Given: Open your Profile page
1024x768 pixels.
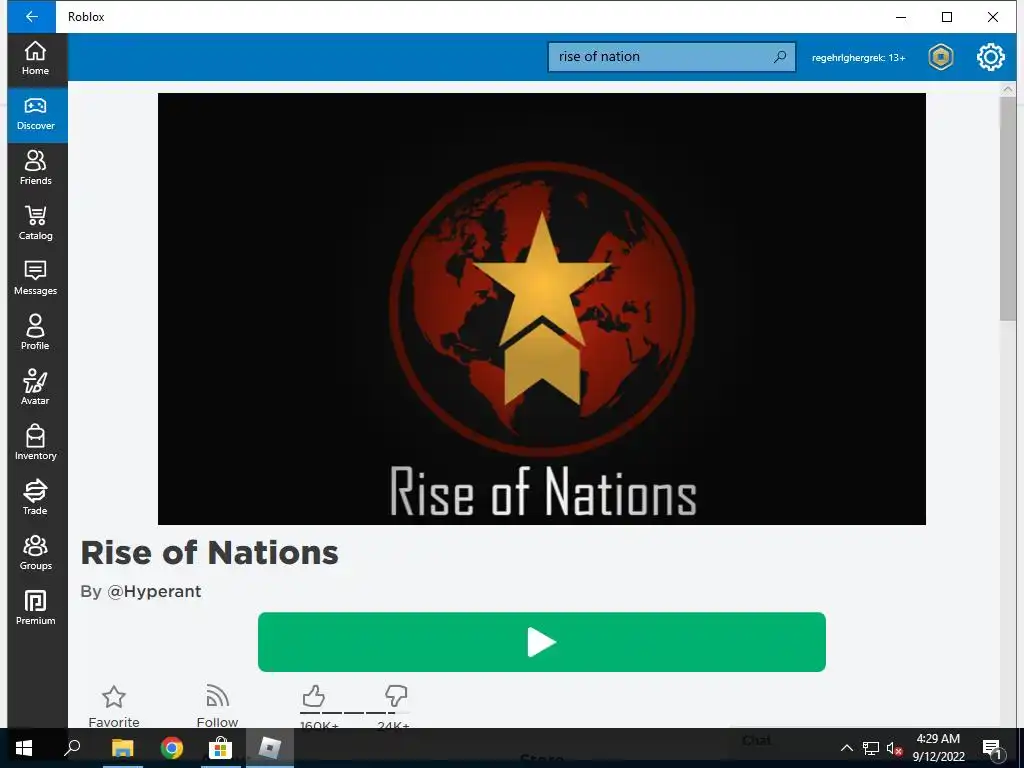Looking at the screenshot, I should [x=36, y=334].
